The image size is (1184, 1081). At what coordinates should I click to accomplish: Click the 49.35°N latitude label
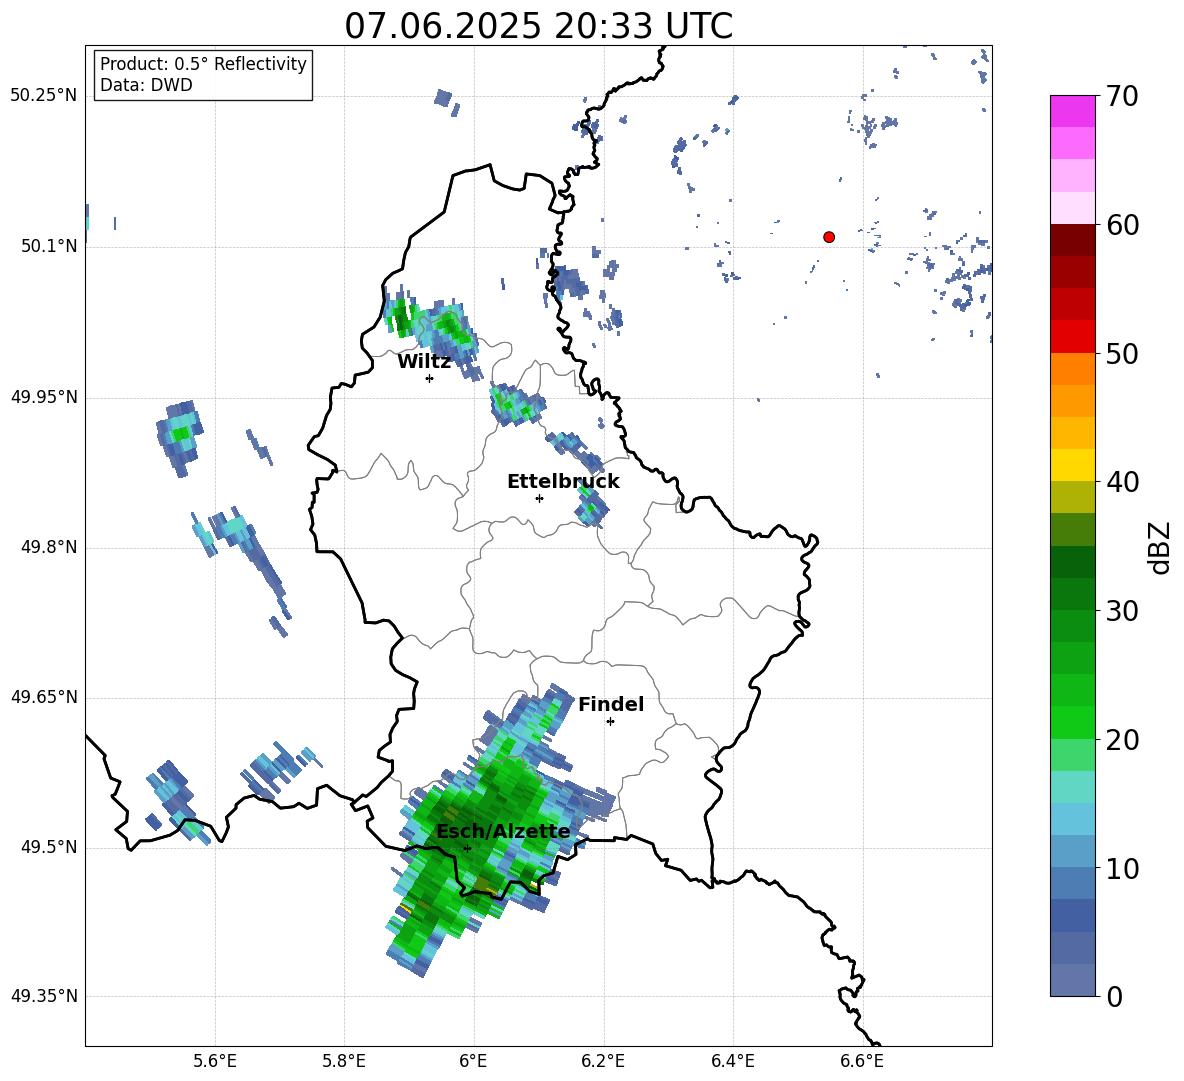pyautogui.click(x=44, y=996)
